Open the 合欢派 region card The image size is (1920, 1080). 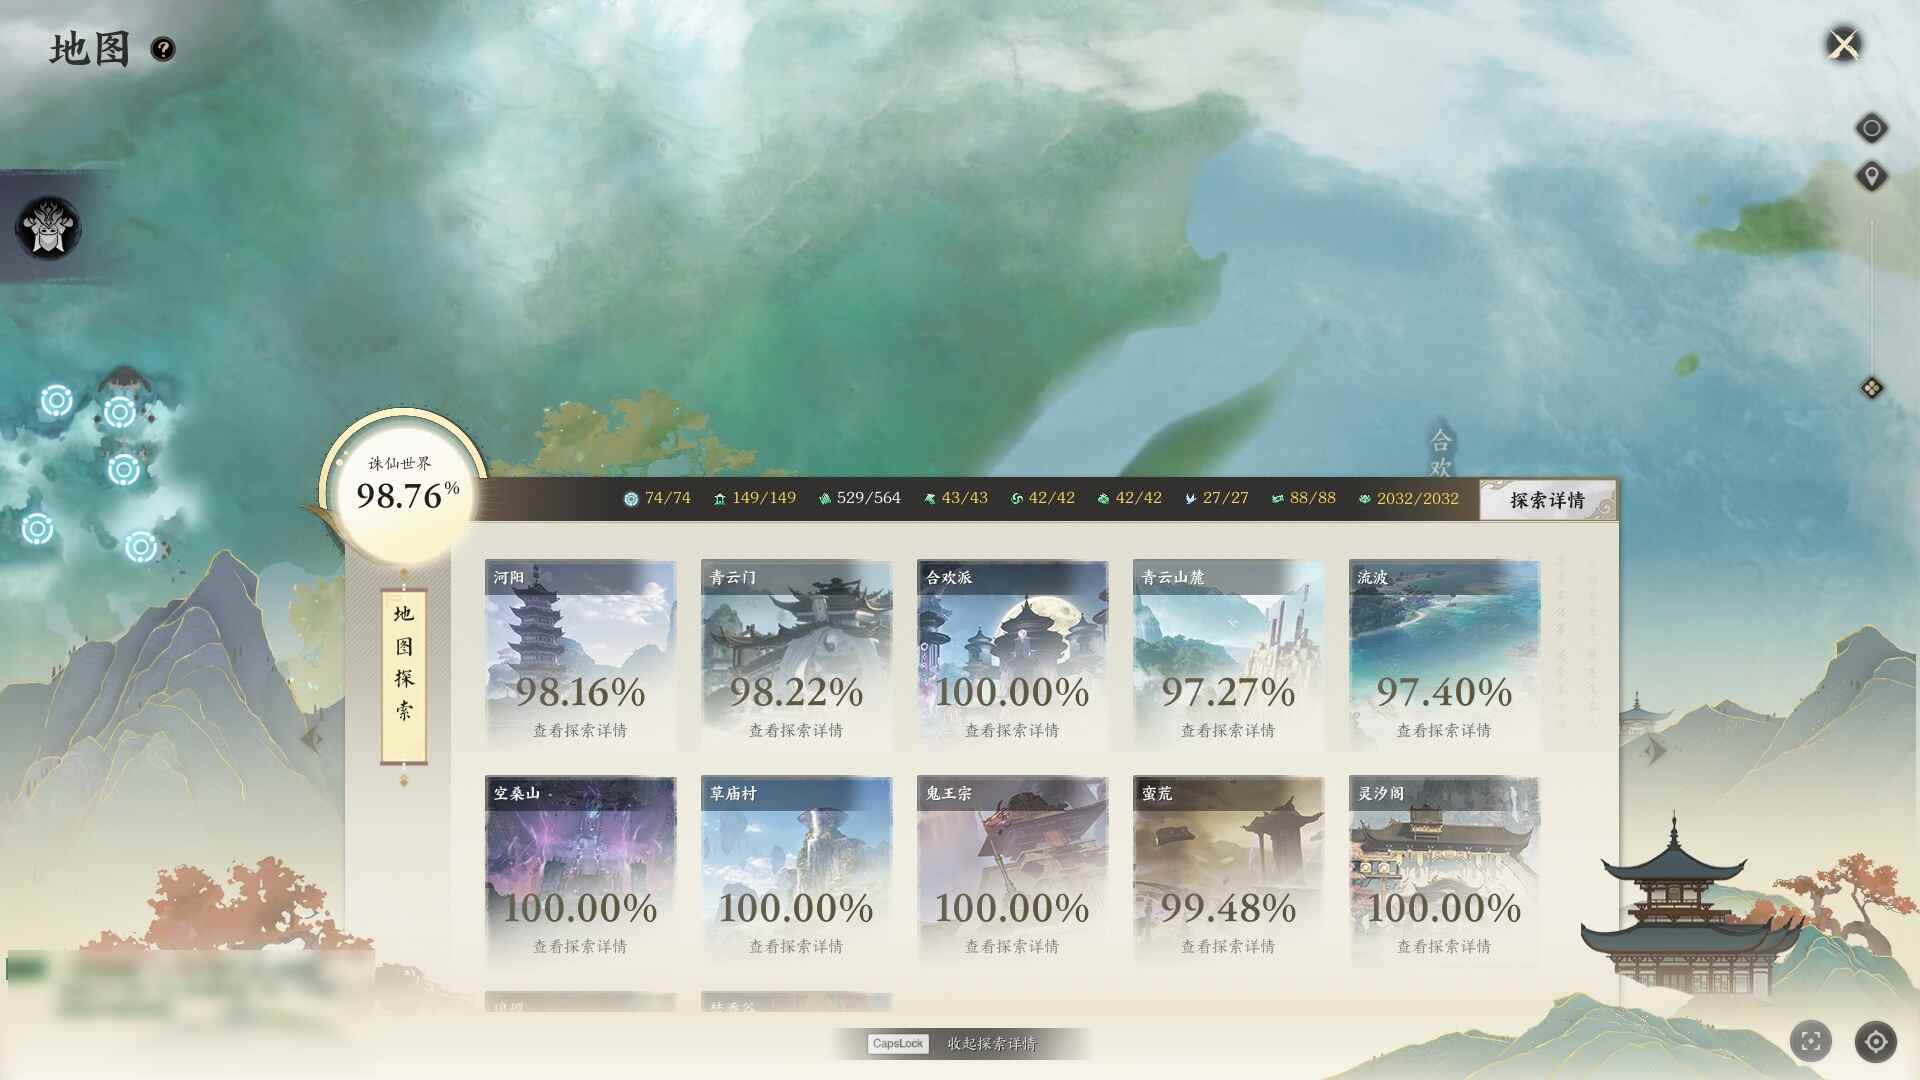1012,654
